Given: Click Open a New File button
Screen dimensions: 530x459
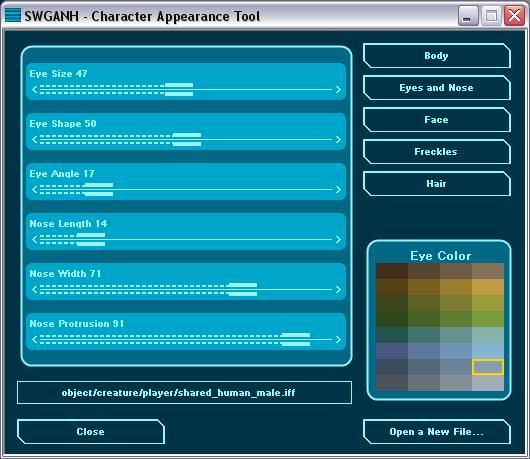Looking at the screenshot, I should 436,432.
